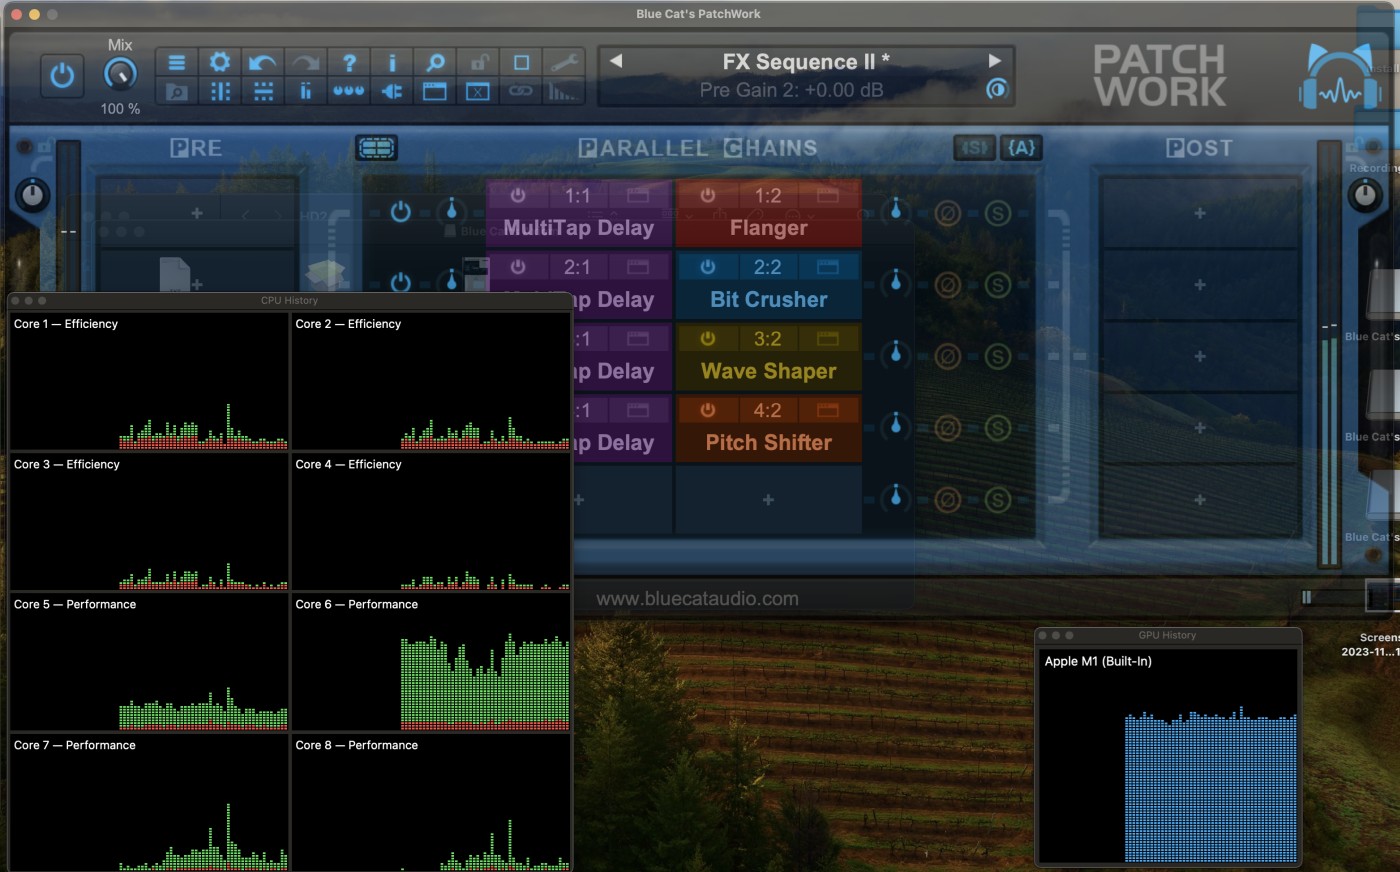Click the chain link icon in toolbar
This screenshot has width=1400, height=872.
click(521, 91)
